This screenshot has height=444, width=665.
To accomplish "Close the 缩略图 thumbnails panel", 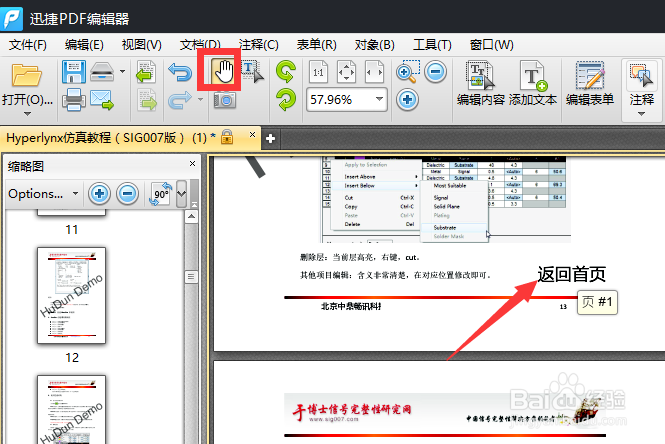I will [x=192, y=163].
